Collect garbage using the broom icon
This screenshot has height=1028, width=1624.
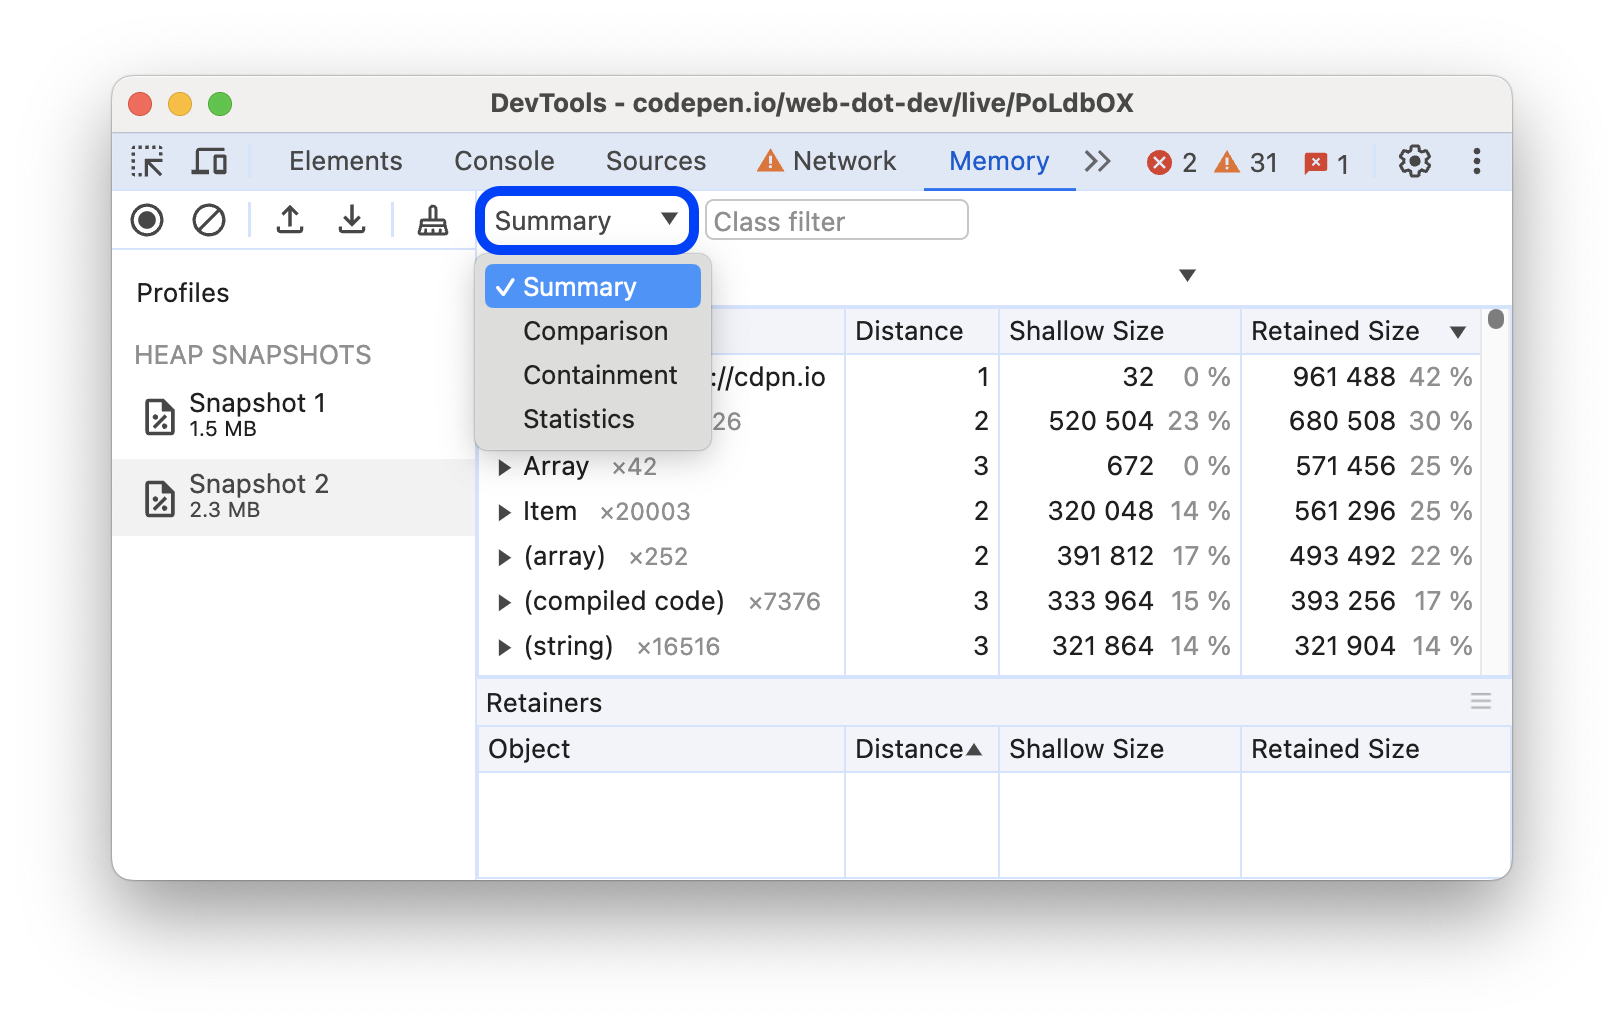pos(431,220)
